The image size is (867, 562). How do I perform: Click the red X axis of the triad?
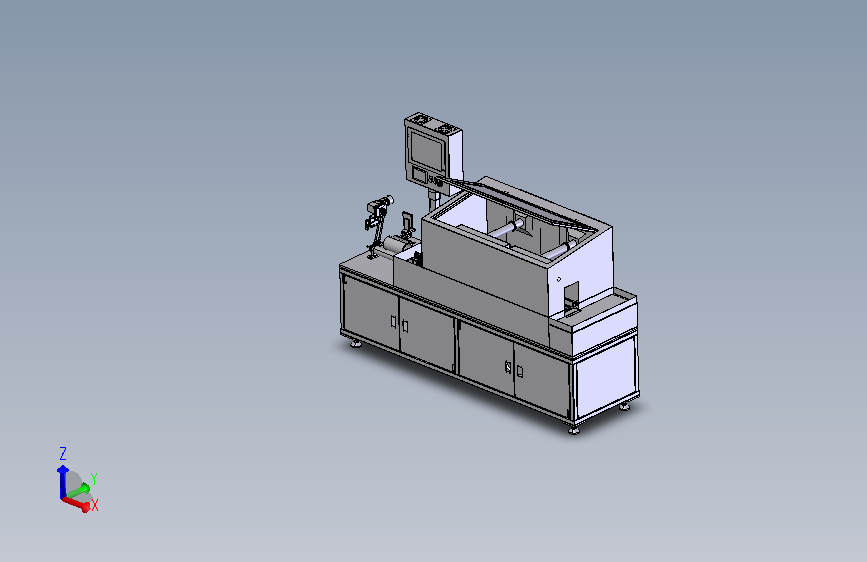(x=76, y=503)
